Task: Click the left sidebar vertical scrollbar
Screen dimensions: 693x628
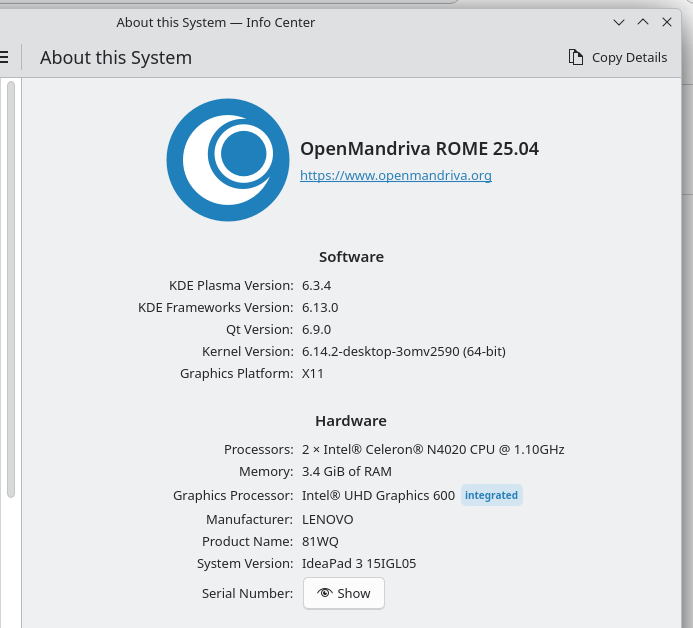Action: [x=11, y=290]
